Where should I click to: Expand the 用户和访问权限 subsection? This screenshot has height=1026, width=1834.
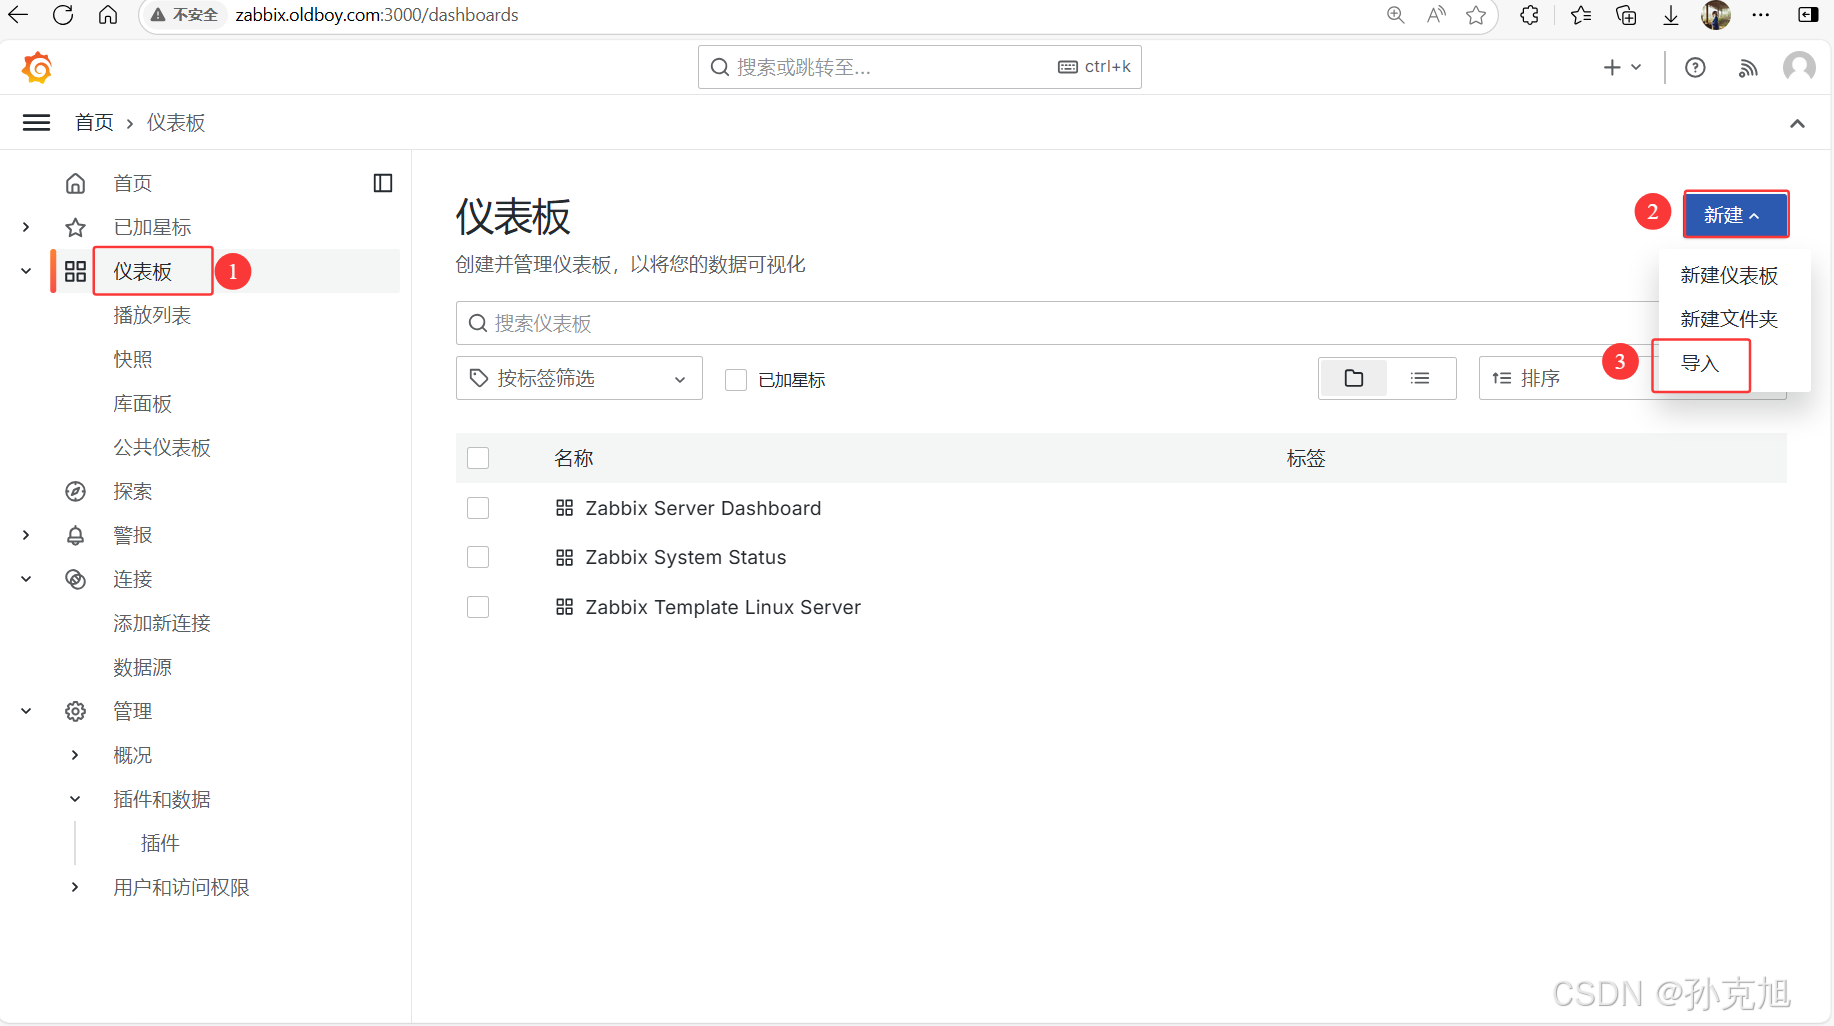coord(75,887)
